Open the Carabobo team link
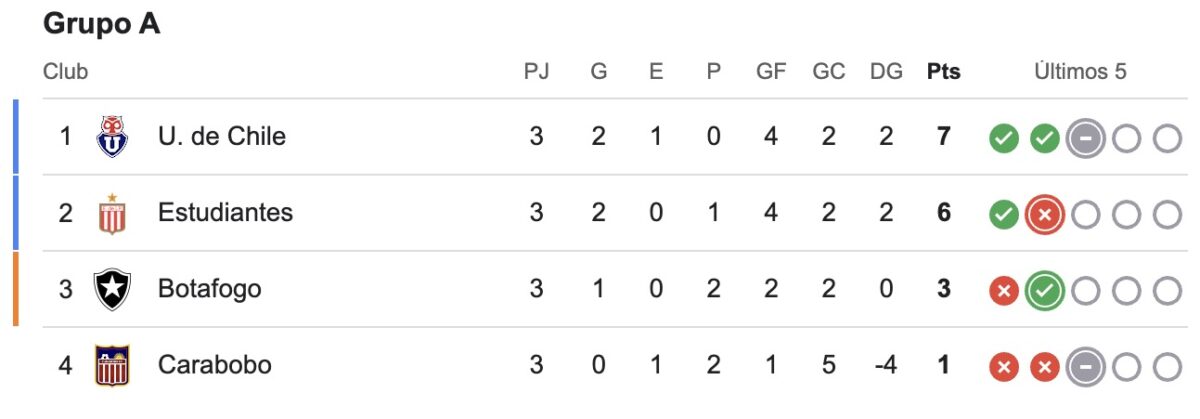The height and width of the screenshot is (419, 1200). (x=214, y=365)
